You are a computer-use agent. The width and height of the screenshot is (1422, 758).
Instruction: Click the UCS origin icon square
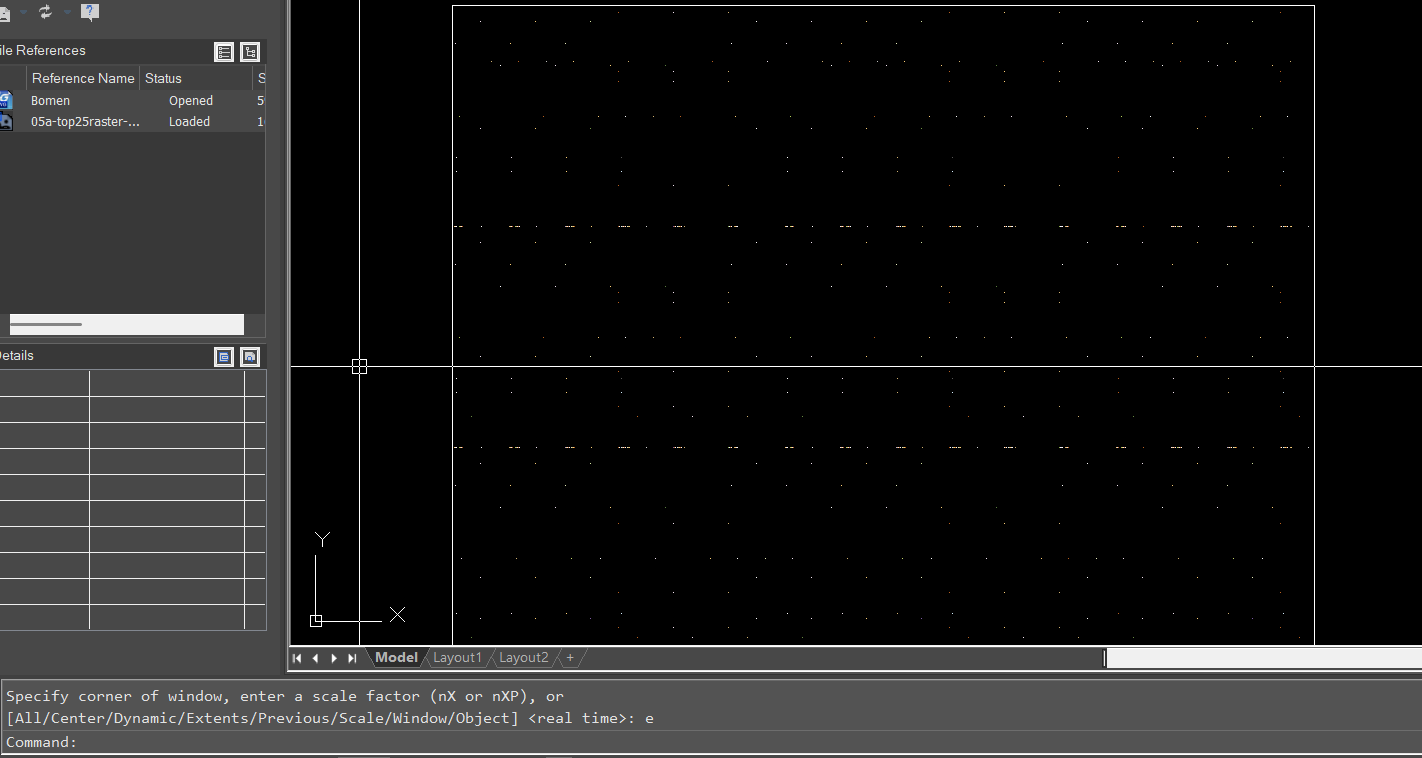click(x=316, y=621)
